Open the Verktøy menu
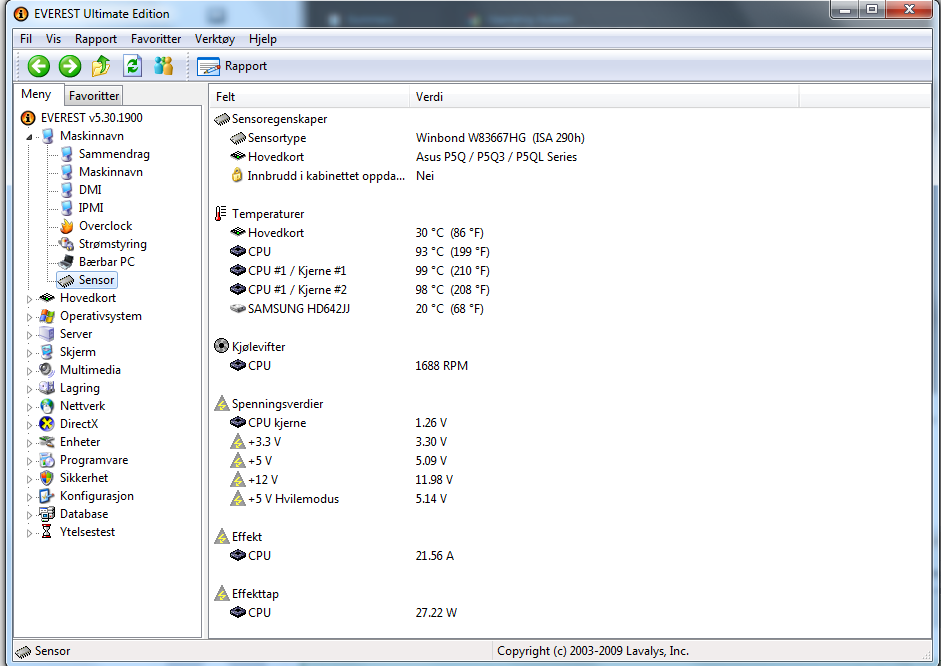This screenshot has height=667, width=942. tap(215, 39)
